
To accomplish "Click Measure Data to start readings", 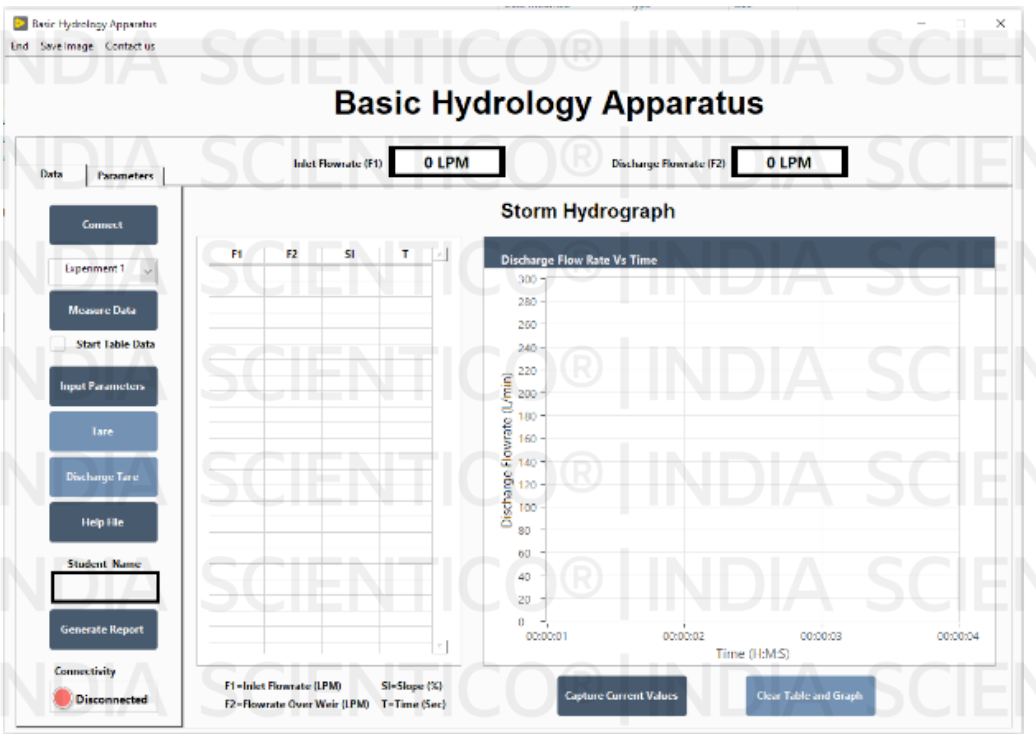I will tap(103, 311).
